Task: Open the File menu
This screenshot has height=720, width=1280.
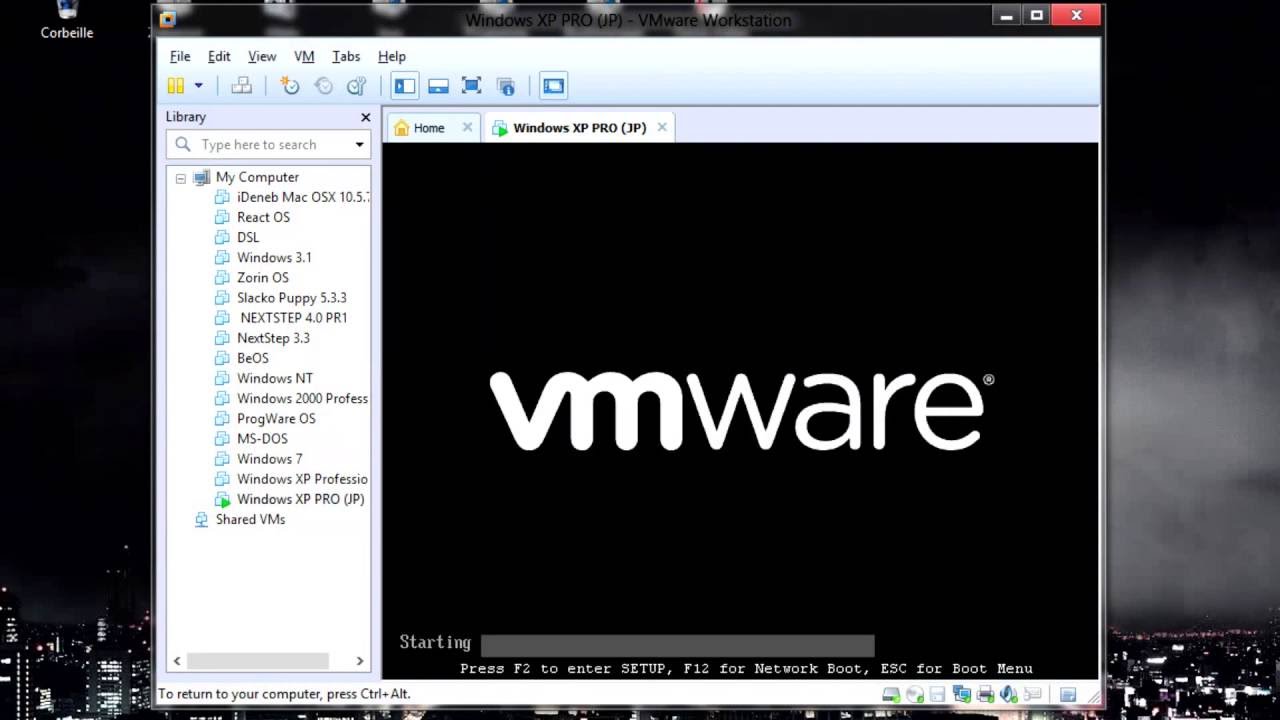Action: [x=180, y=56]
